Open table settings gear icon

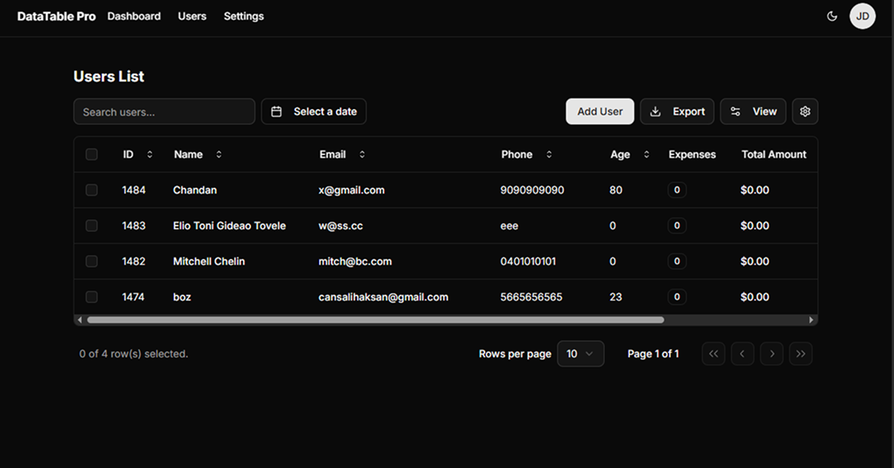(x=805, y=112)
